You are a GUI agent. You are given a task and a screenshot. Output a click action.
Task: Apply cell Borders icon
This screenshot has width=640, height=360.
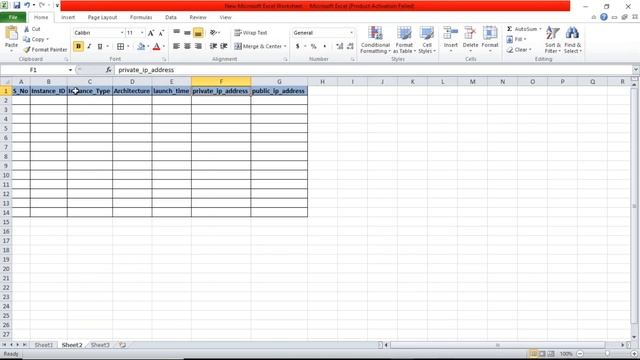point(120,47)
